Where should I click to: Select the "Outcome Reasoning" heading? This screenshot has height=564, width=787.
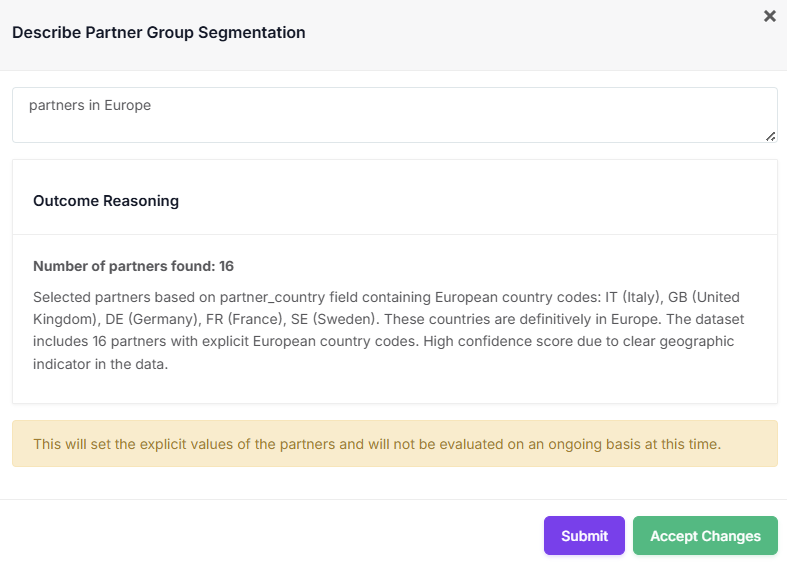click(x=106, y=201)
